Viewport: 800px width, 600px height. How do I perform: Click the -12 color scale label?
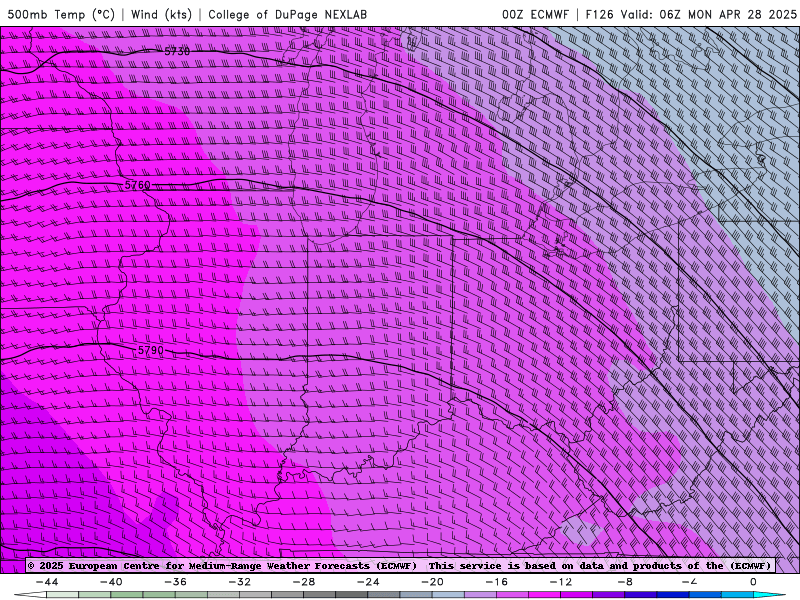point(560,582)
